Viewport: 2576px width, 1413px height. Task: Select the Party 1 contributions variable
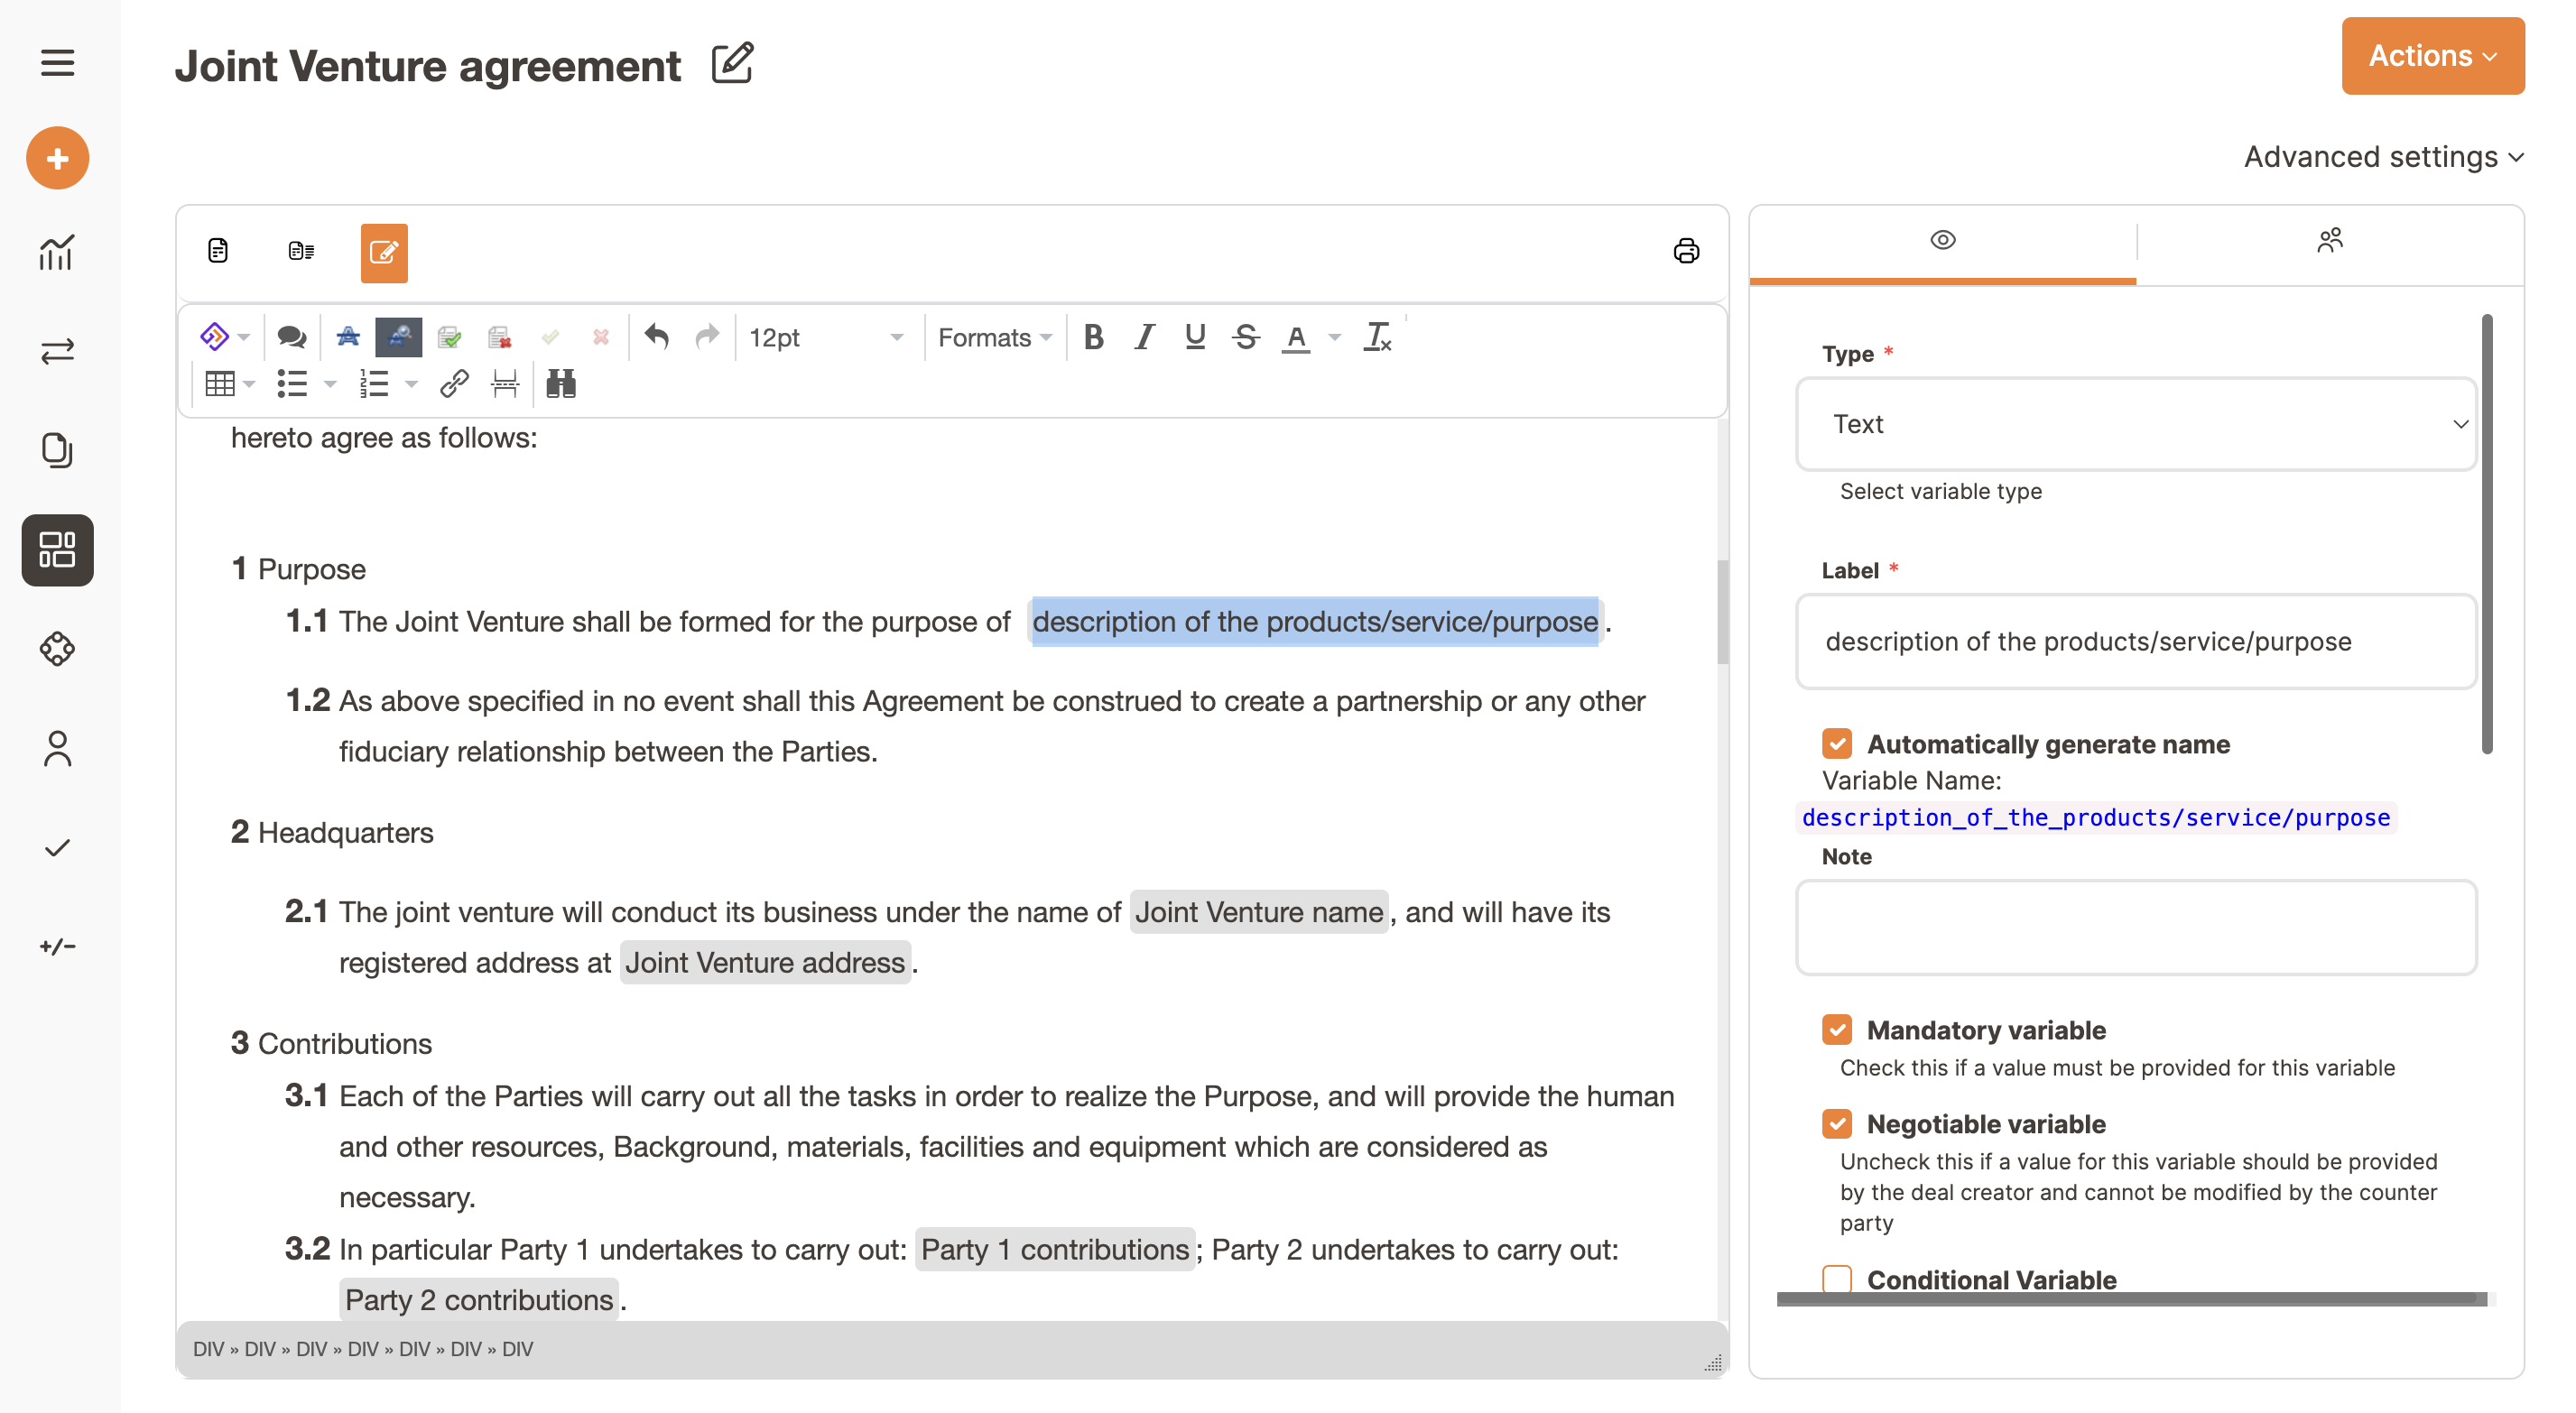click(x=1055, y=1249)
